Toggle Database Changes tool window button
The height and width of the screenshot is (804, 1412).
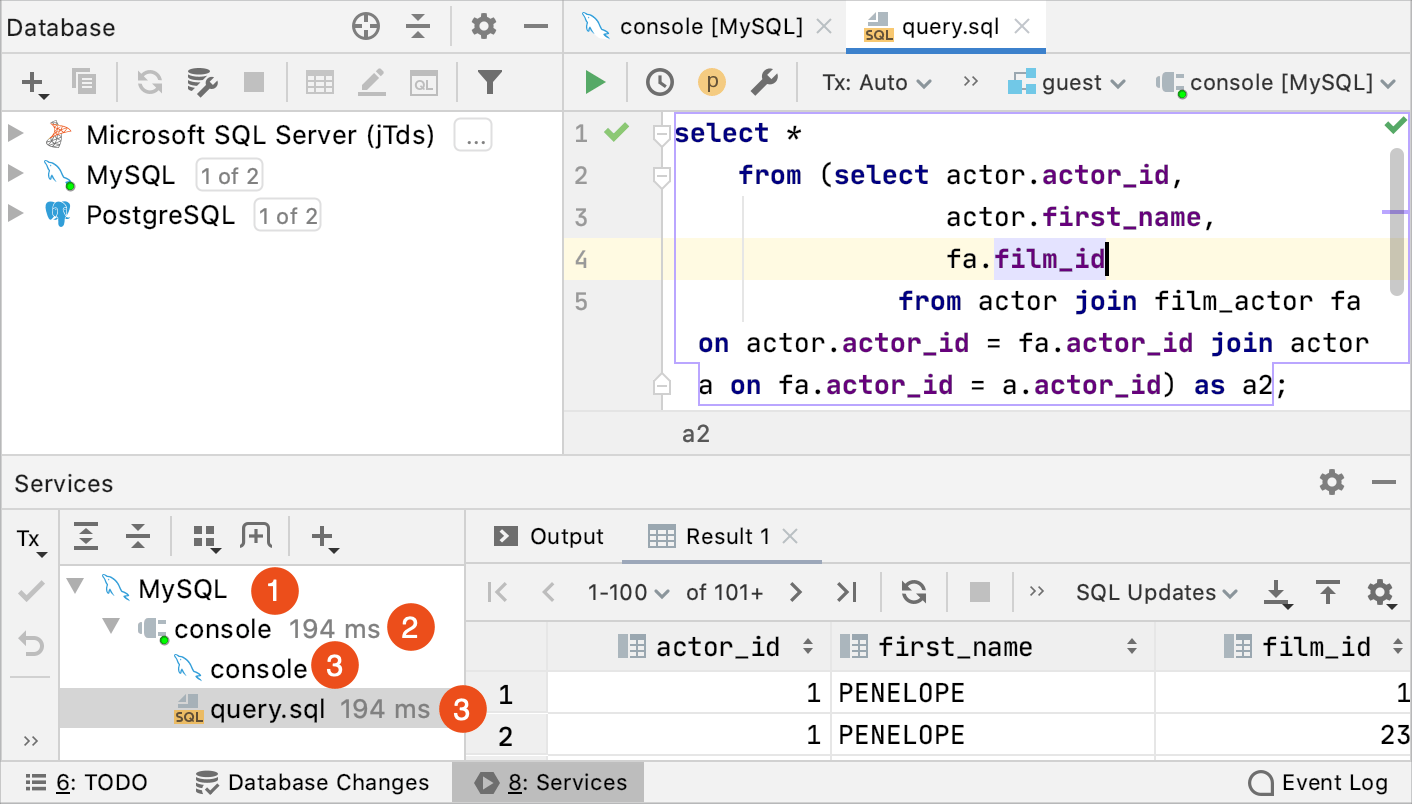(312, 782)
